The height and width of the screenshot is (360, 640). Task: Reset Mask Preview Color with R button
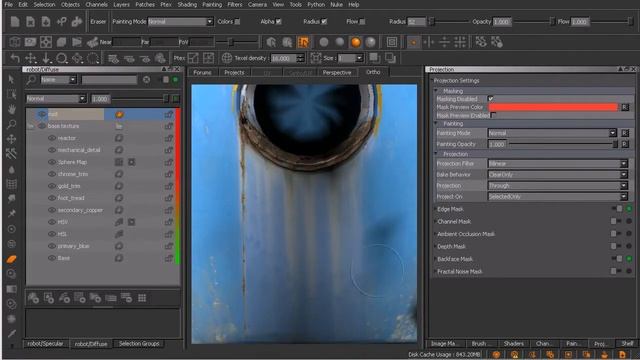(x=625, y=107)
